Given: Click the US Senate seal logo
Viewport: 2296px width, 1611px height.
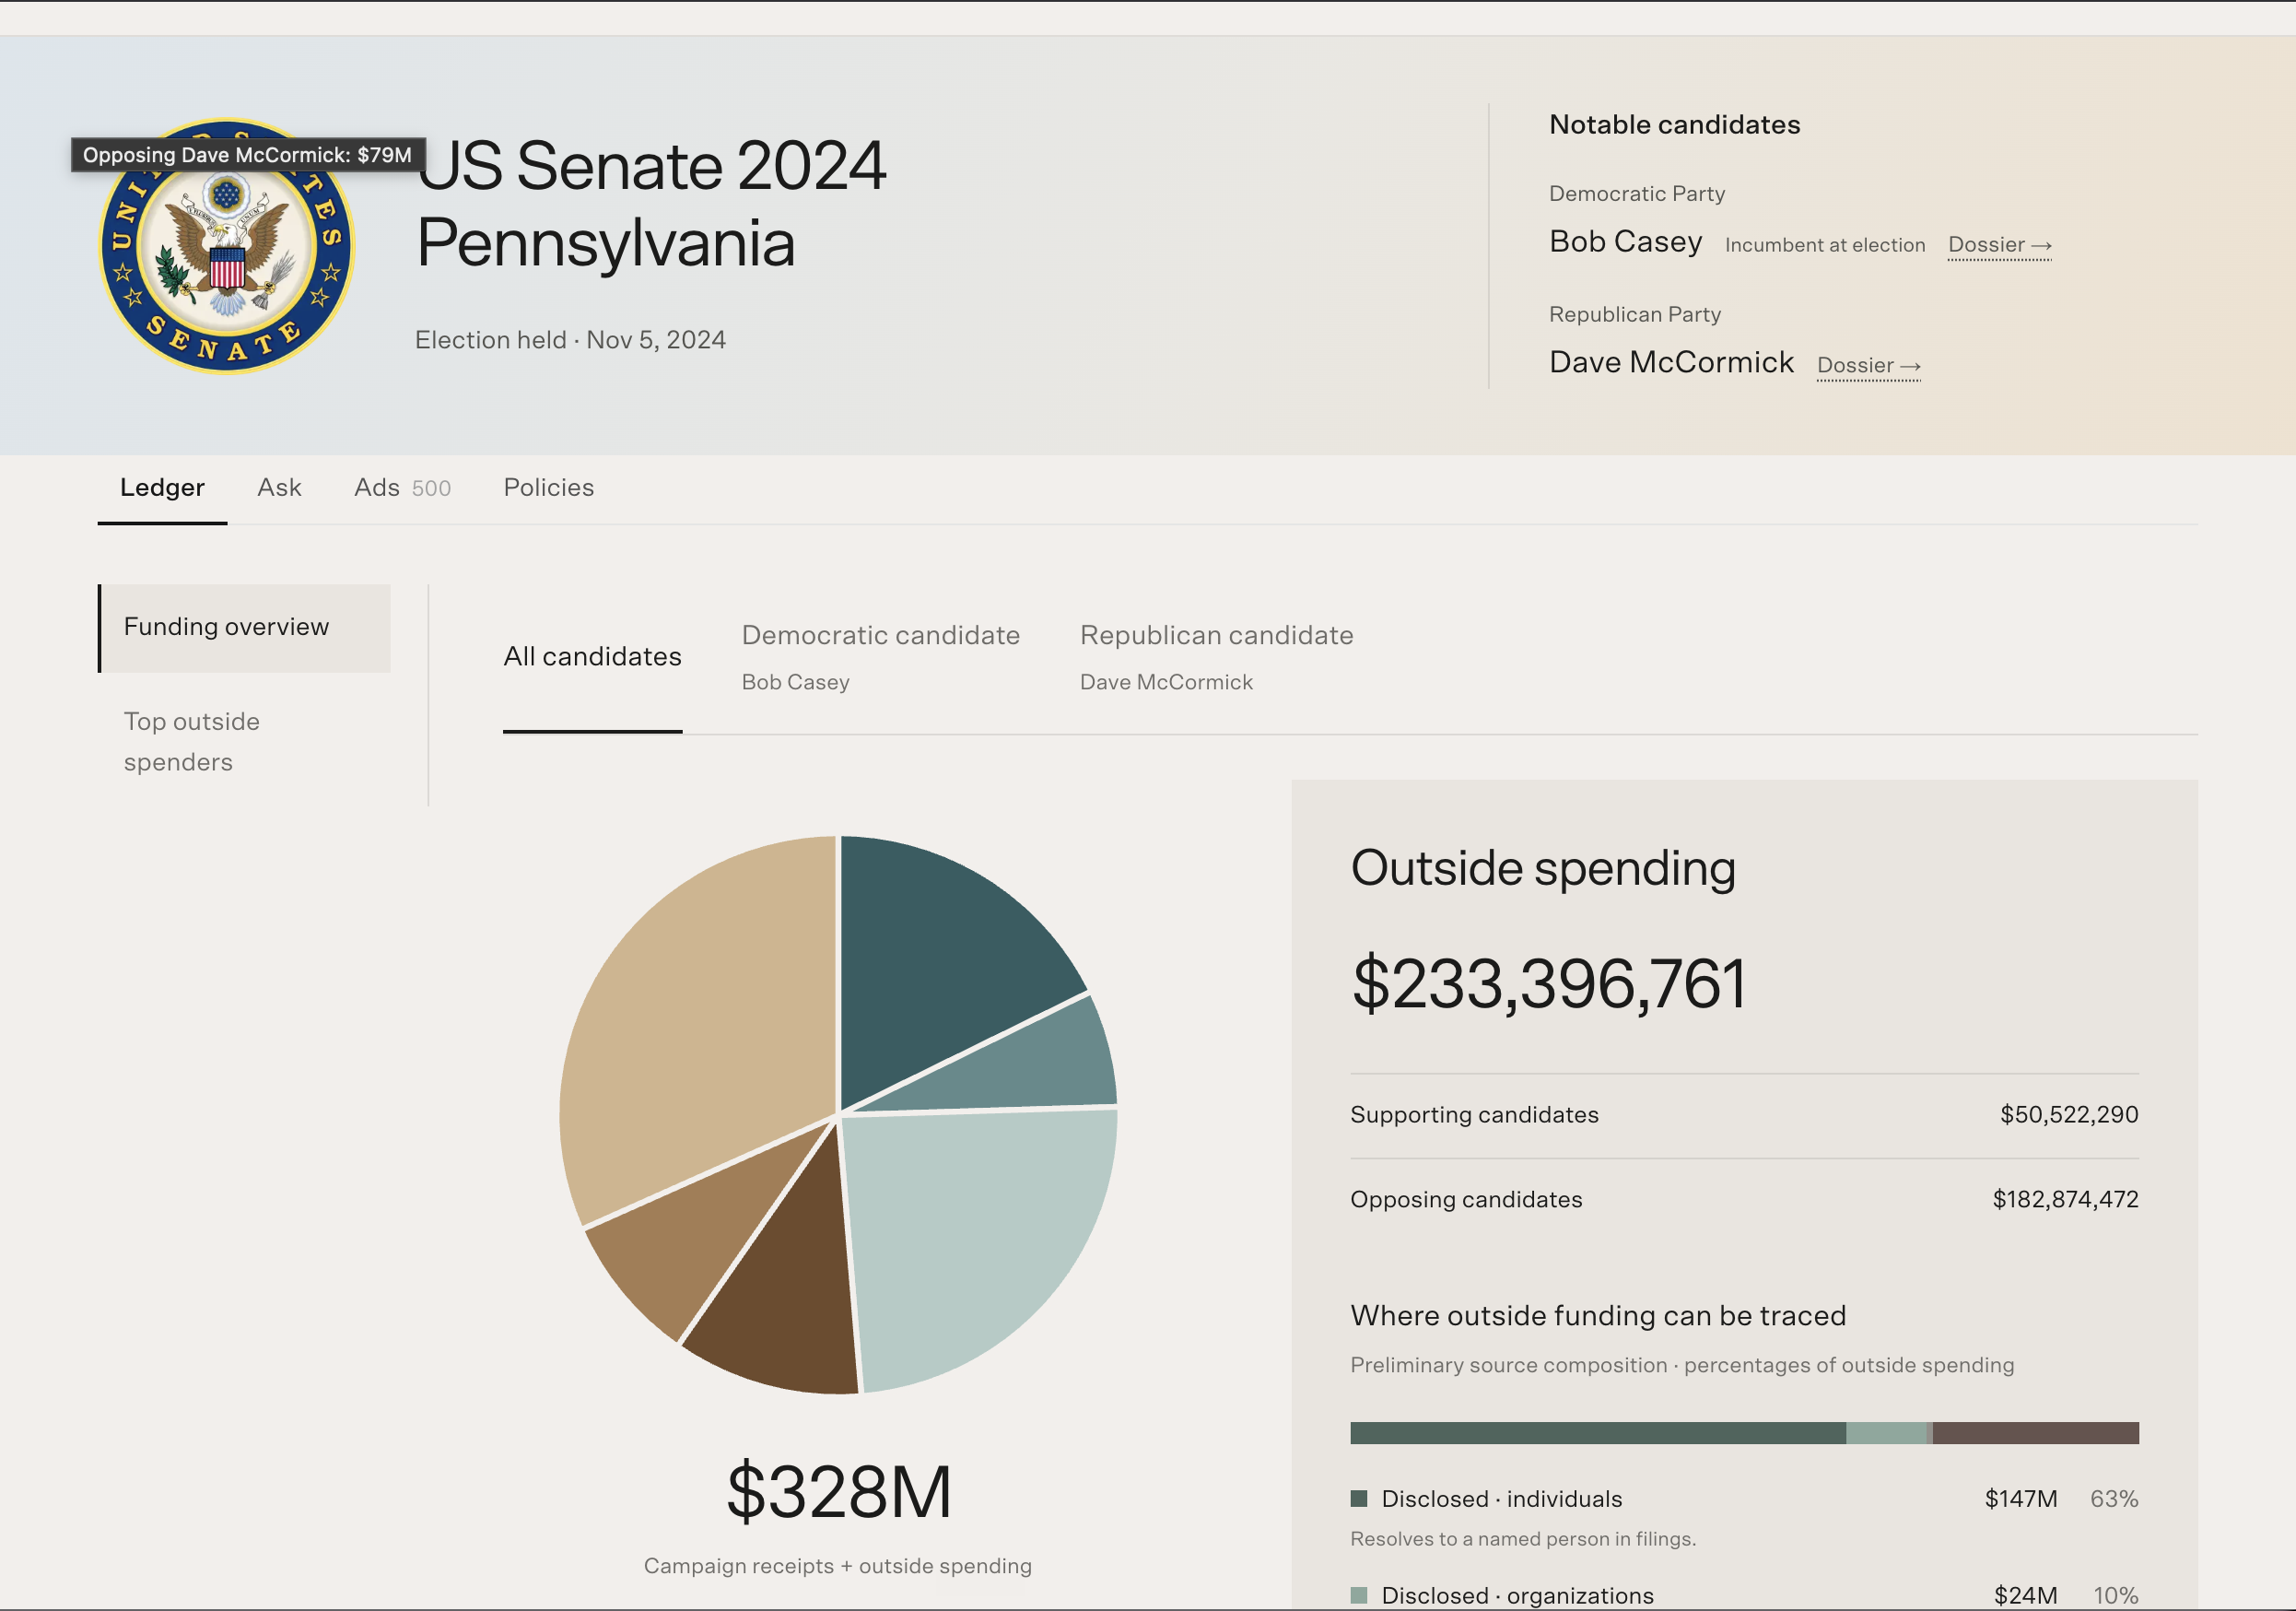Looking at the screenshot, I should pos(227,246).
